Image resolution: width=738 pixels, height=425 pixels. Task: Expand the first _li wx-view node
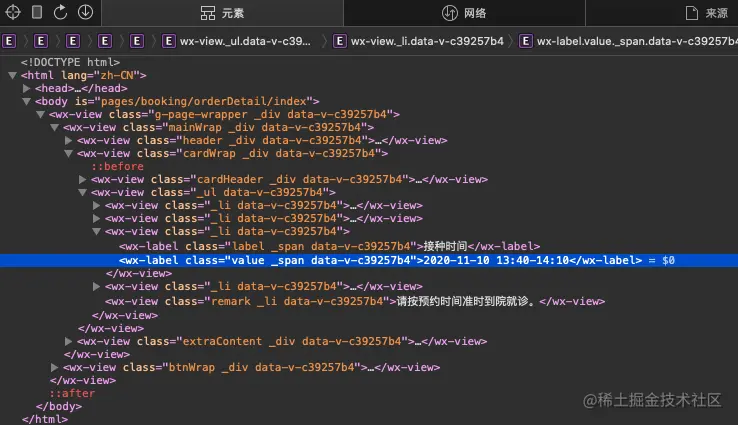coord(96,205)
